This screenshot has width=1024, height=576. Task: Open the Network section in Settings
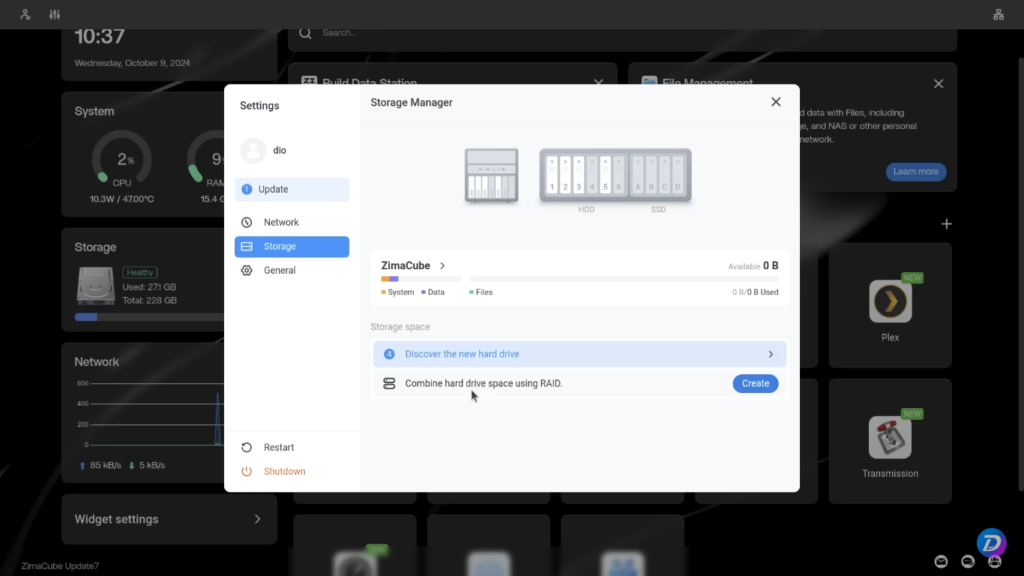pyautogui.click(x=292, y=223)
